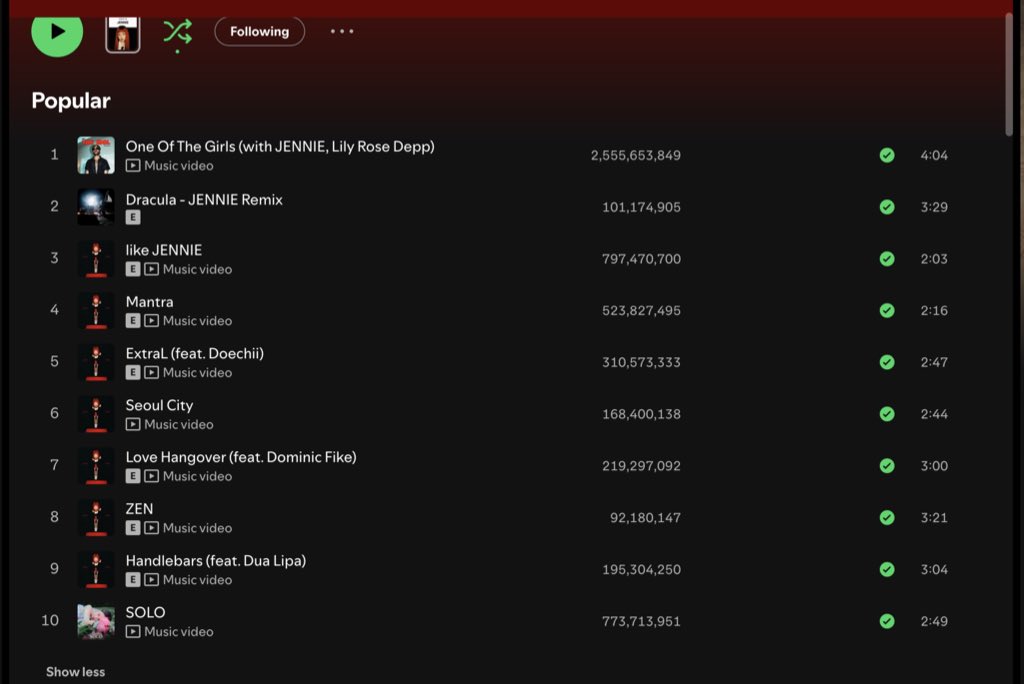
Task: Open the artist pick thumbnail beside play
Action: (x=123, y=34)
